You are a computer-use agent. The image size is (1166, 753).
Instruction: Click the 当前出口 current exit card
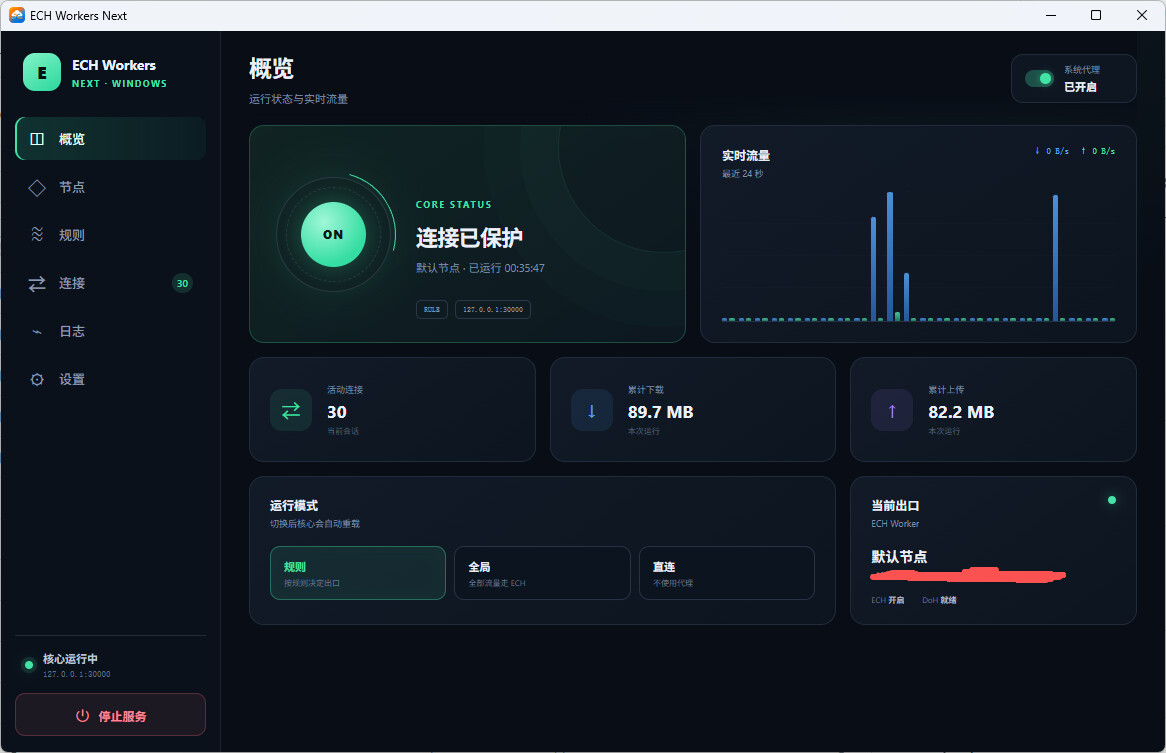[x=993, y=551]
